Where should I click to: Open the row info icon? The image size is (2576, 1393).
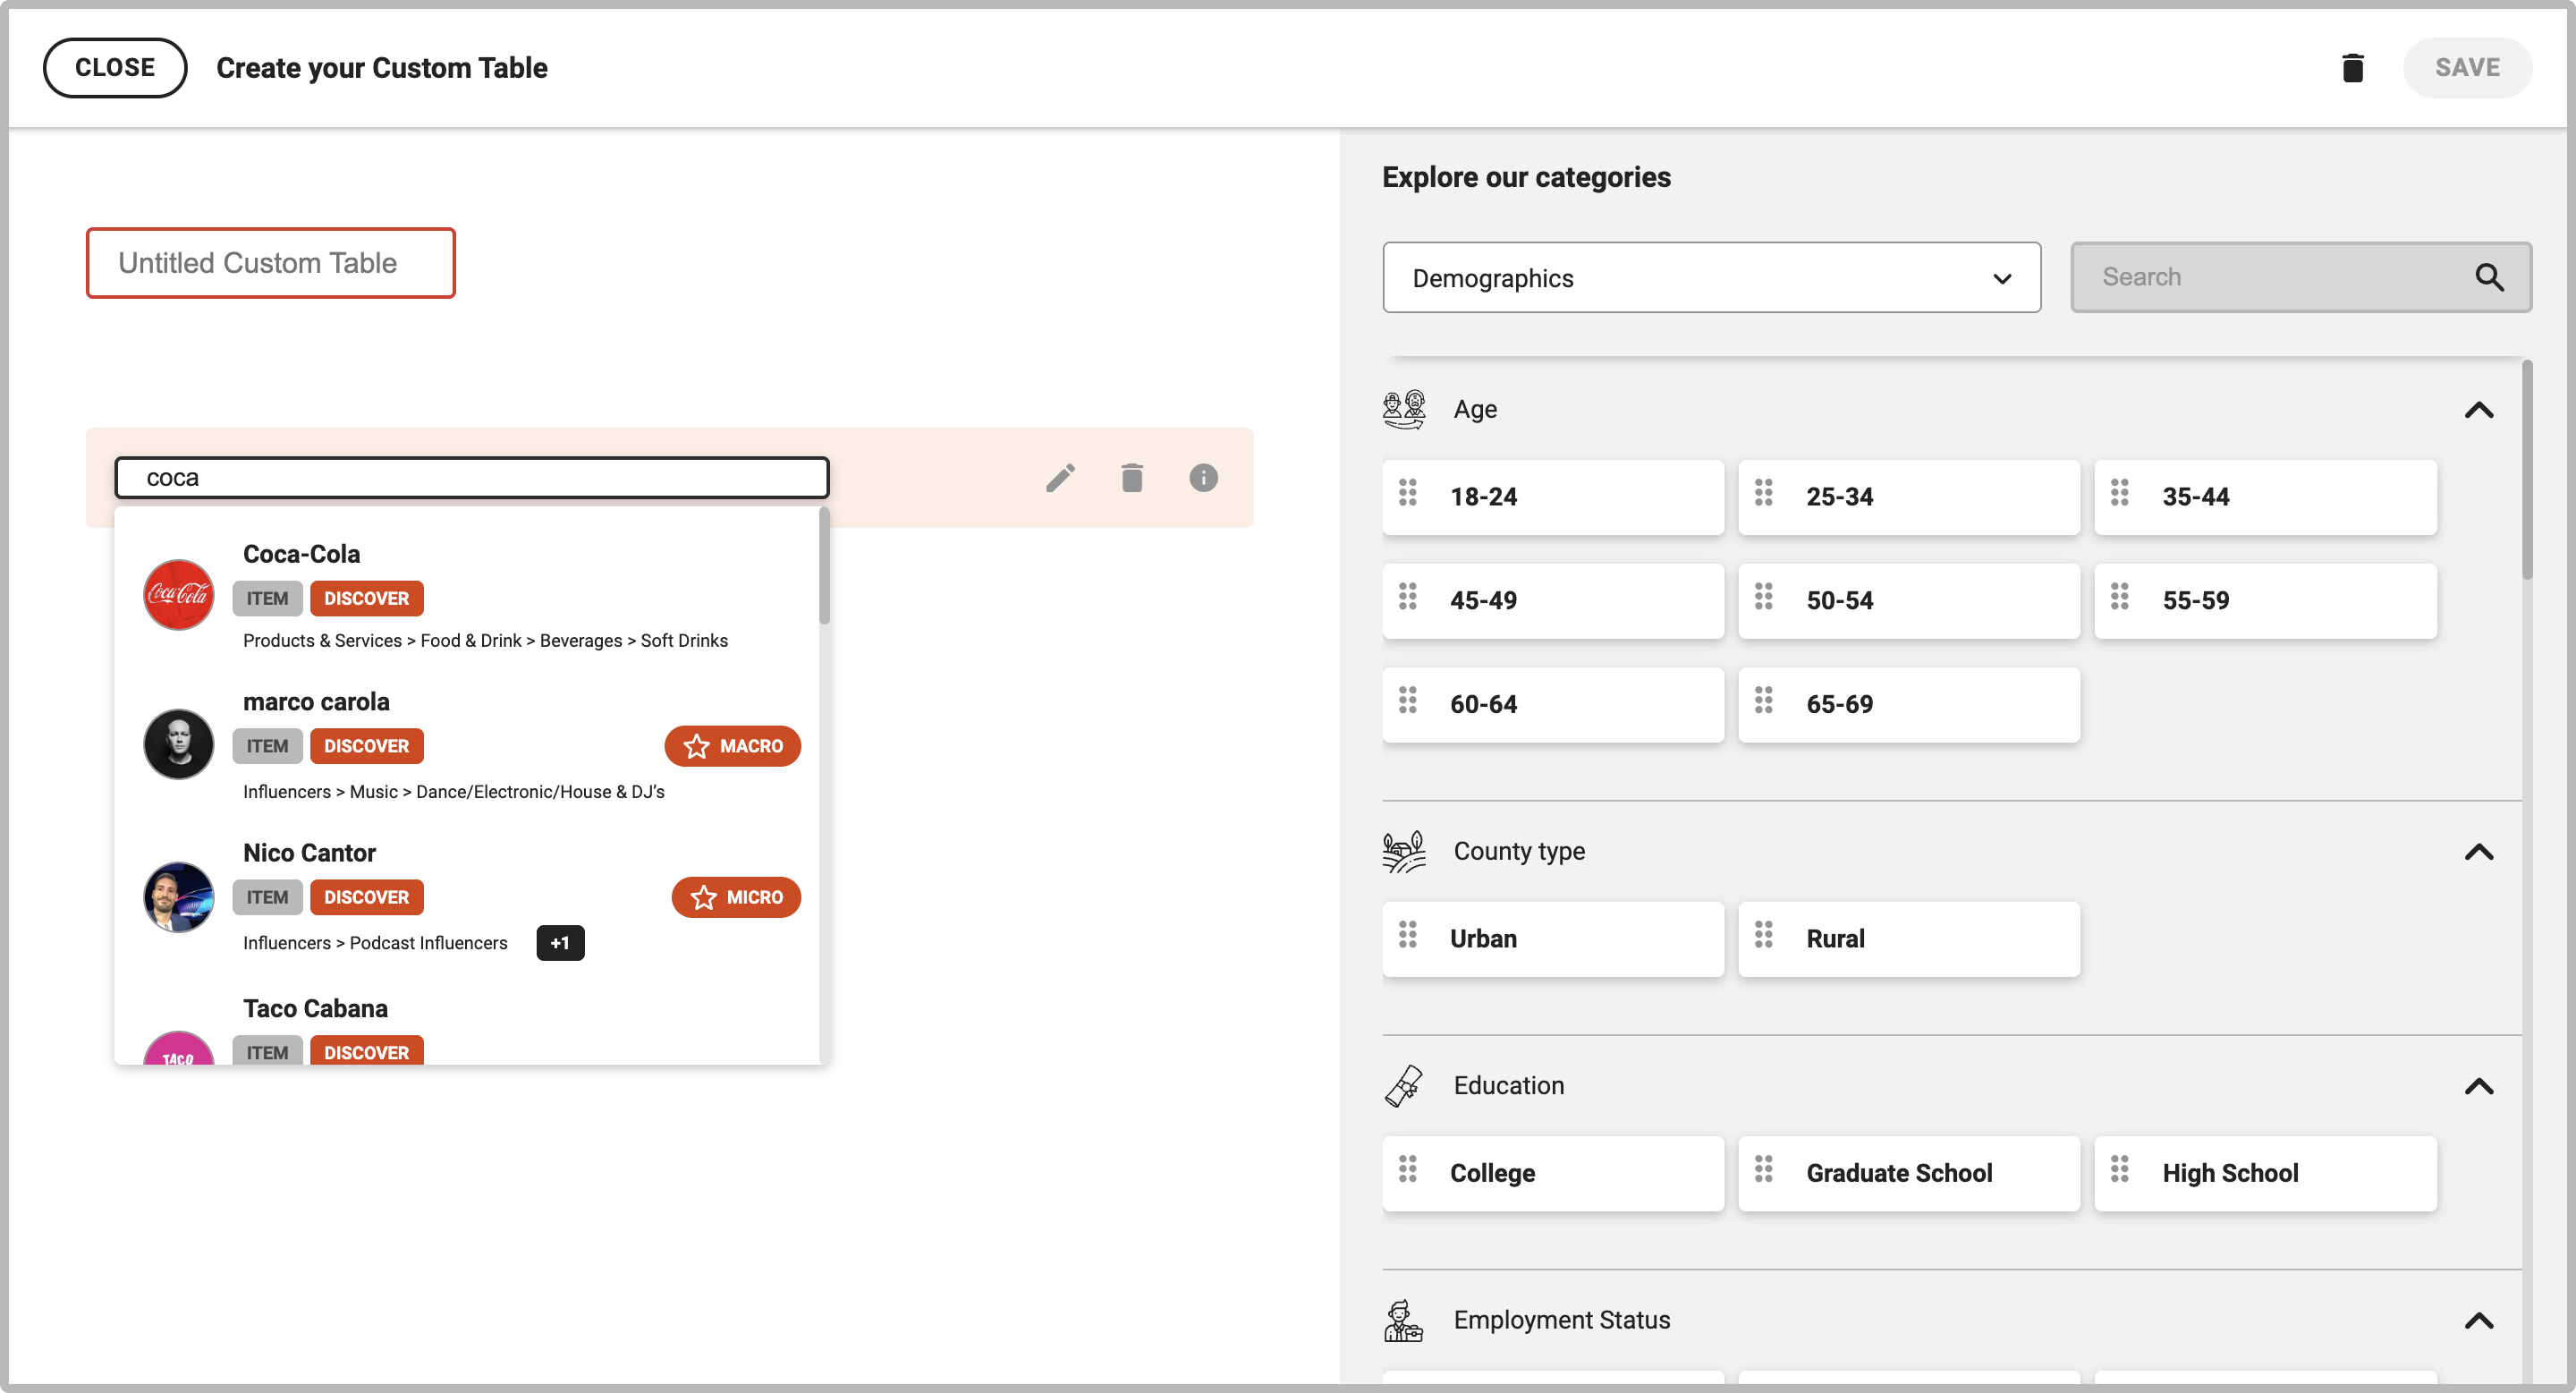[1203, 478]
